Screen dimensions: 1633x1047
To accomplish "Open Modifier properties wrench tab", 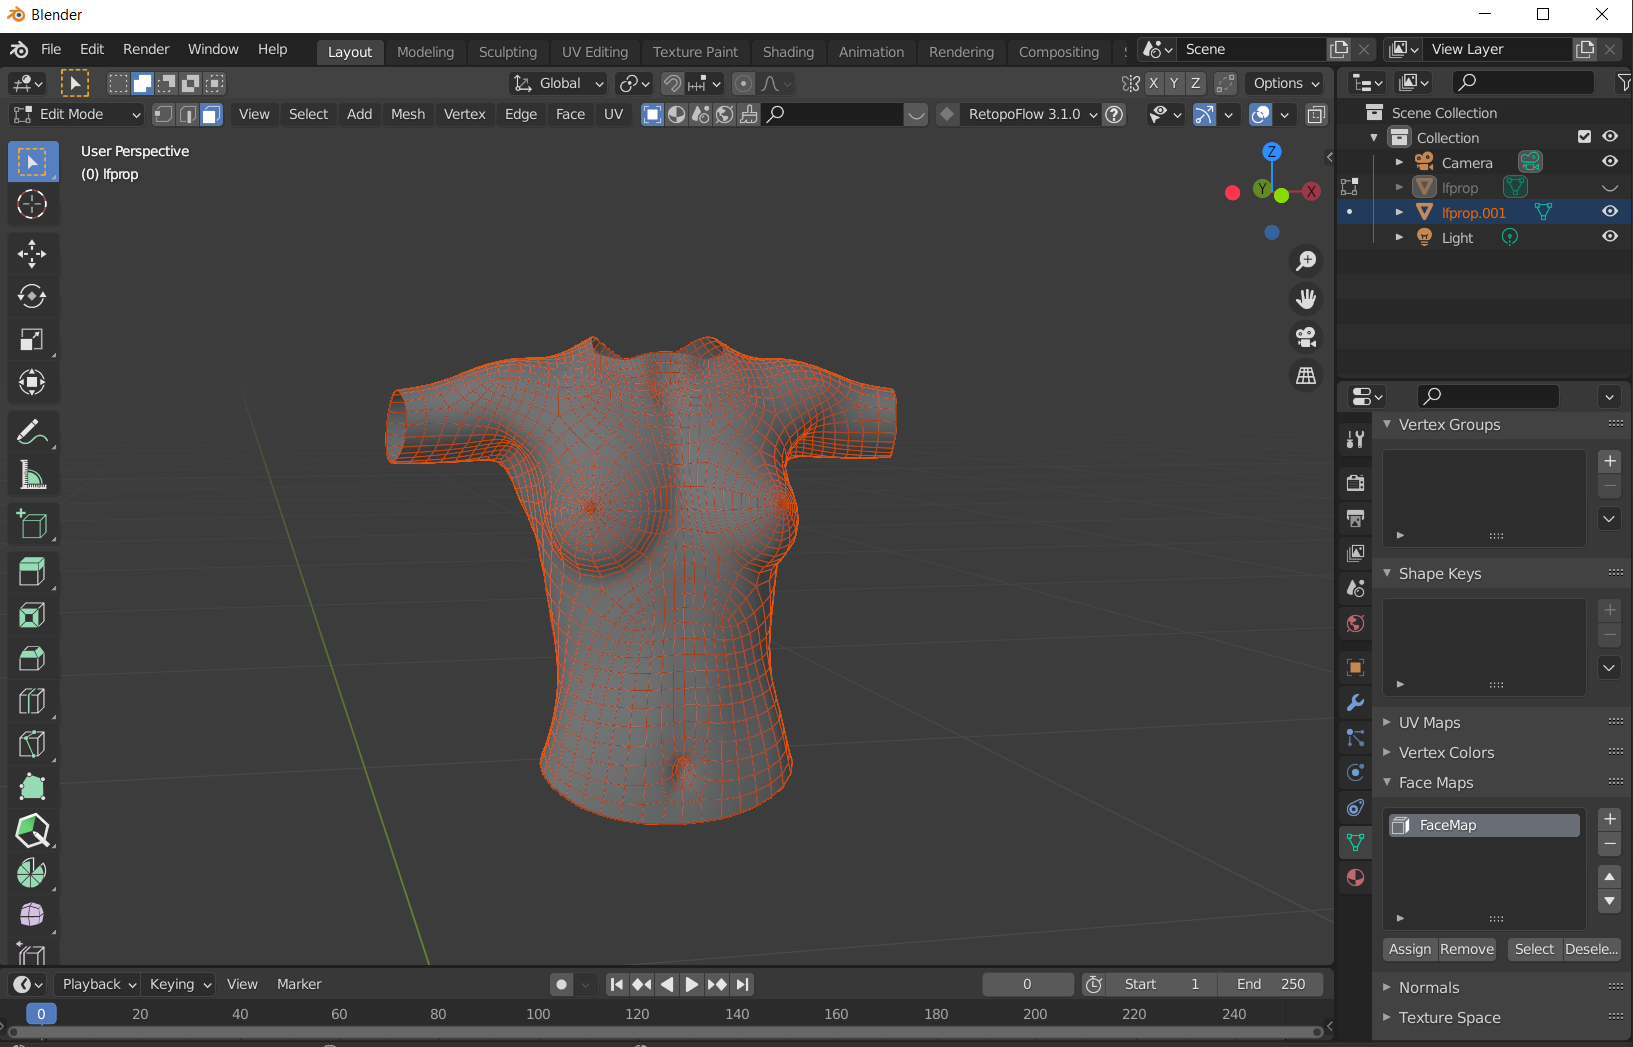I will tap(1356, 703).
